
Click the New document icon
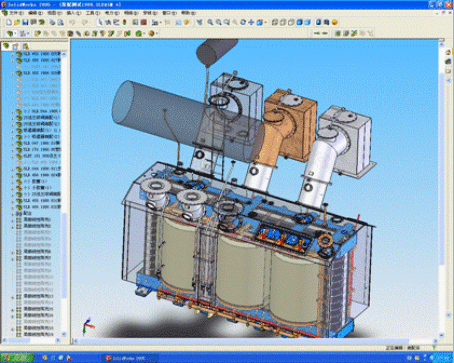(9, 22)
